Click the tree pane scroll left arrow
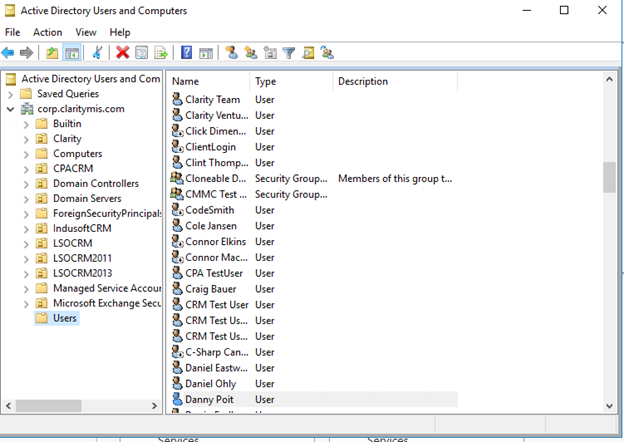 click(x=8, y=406)
